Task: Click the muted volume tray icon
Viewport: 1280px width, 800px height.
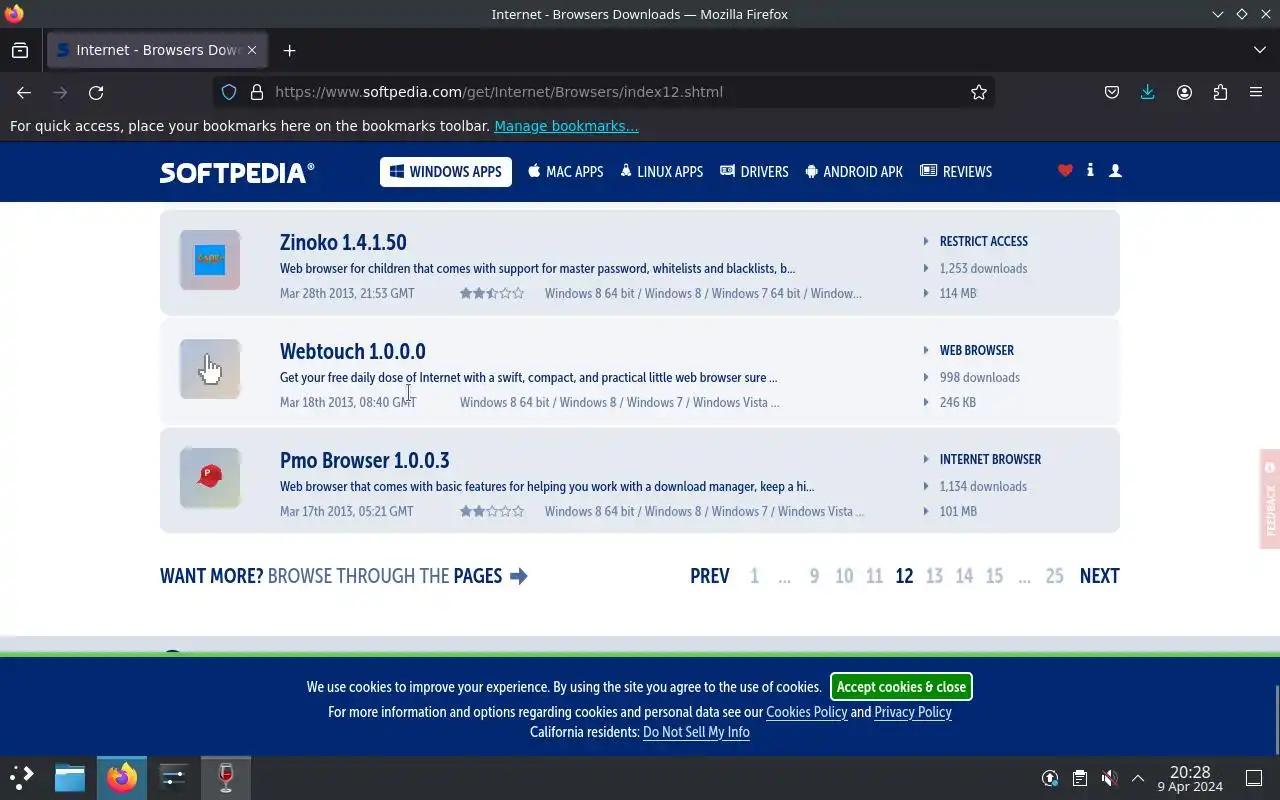Action: point(1109,778)
